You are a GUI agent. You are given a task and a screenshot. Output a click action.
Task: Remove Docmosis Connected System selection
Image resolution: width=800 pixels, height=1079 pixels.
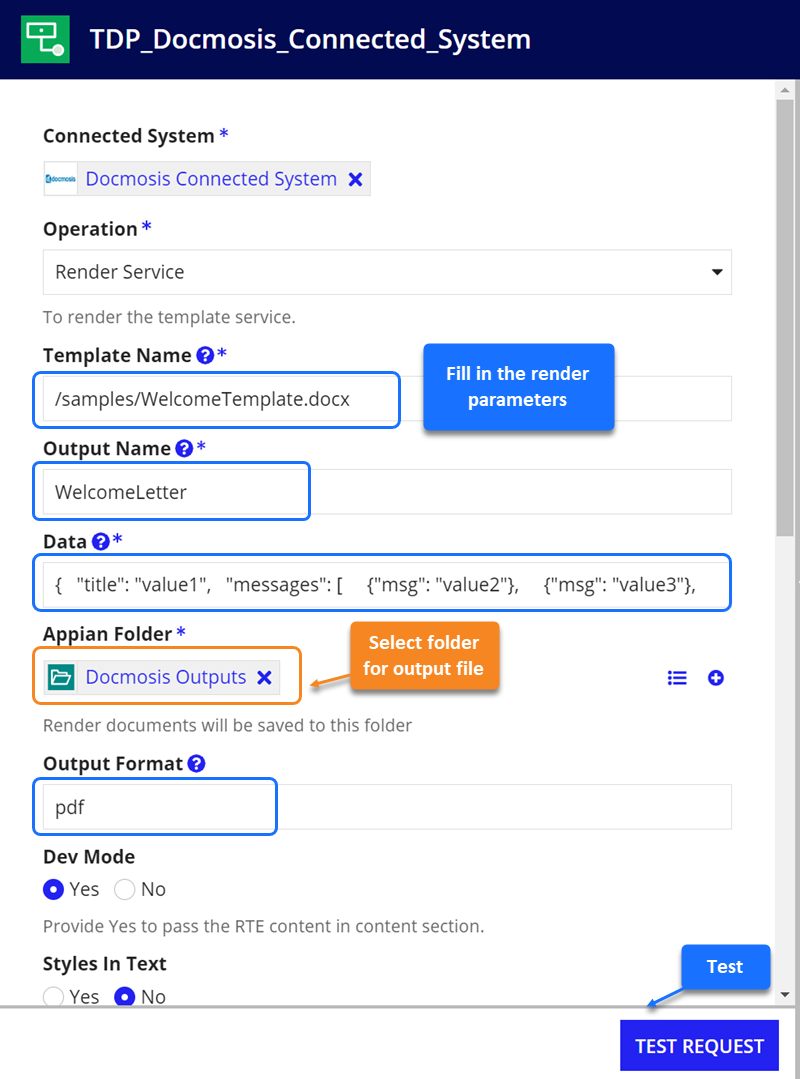coord(355,179)
